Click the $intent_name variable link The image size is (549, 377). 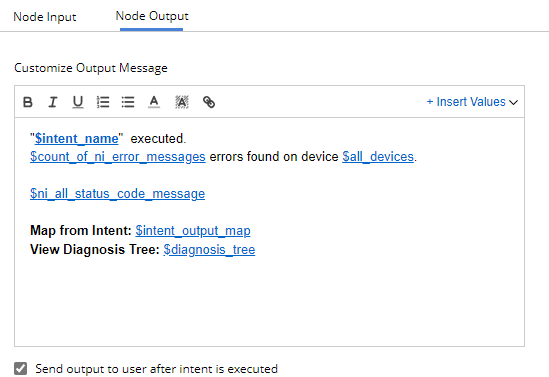pyautogui.click(x=77, y=139)
